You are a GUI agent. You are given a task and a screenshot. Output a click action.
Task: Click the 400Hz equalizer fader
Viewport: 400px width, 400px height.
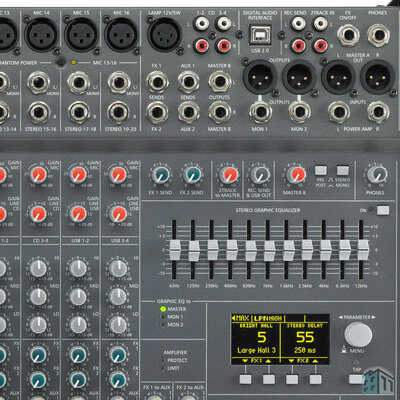[x=232, y=250]
